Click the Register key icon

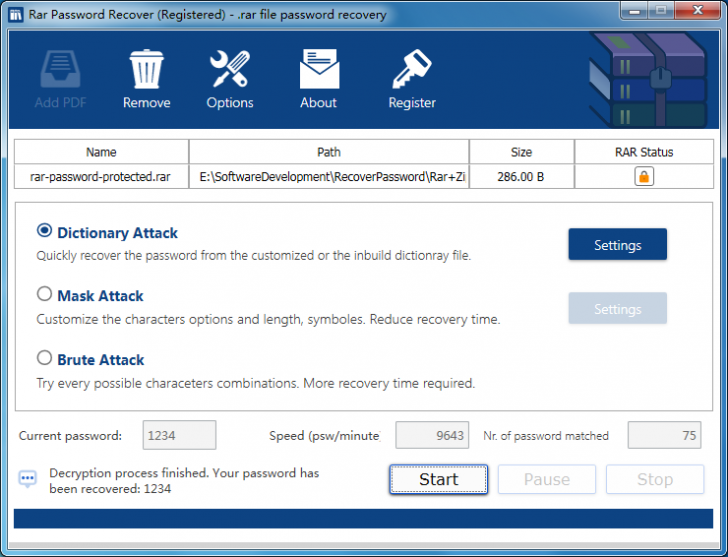[412, 69]
